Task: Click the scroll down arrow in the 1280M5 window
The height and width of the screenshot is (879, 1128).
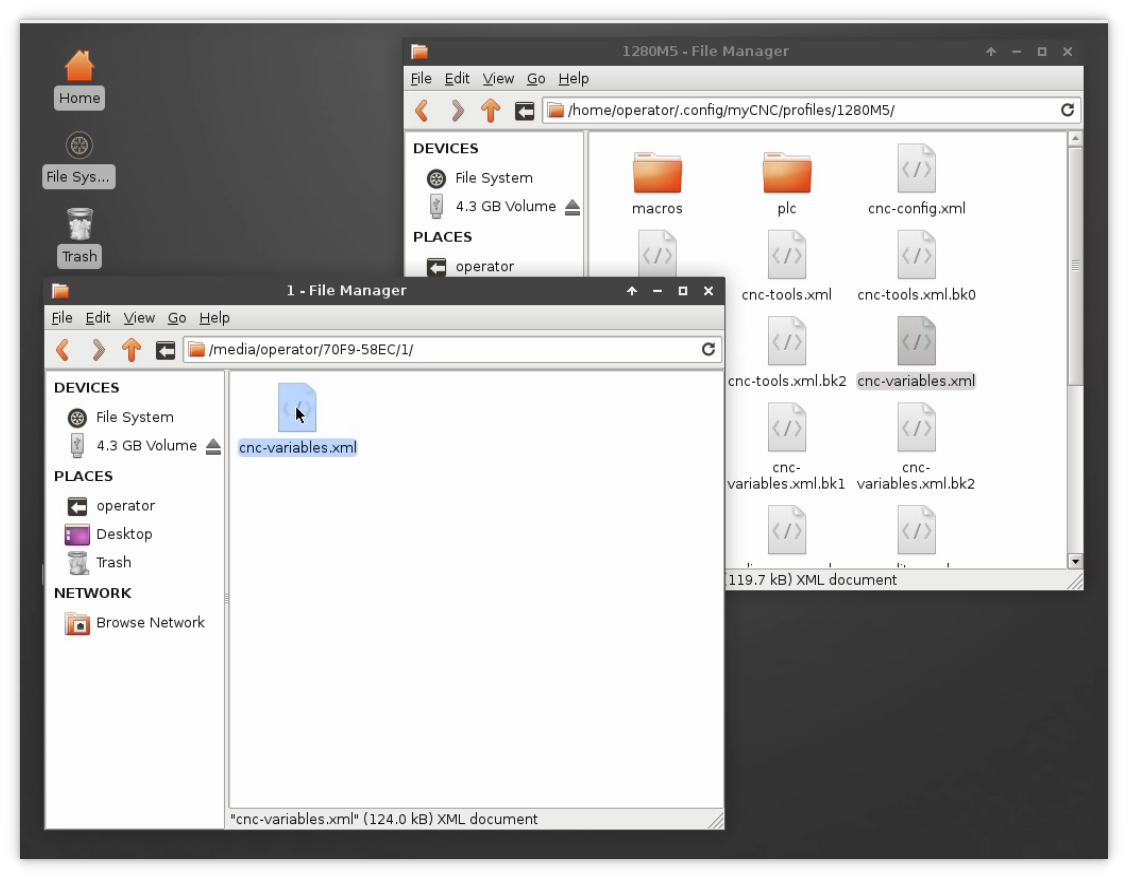Action: [1075, 561]
